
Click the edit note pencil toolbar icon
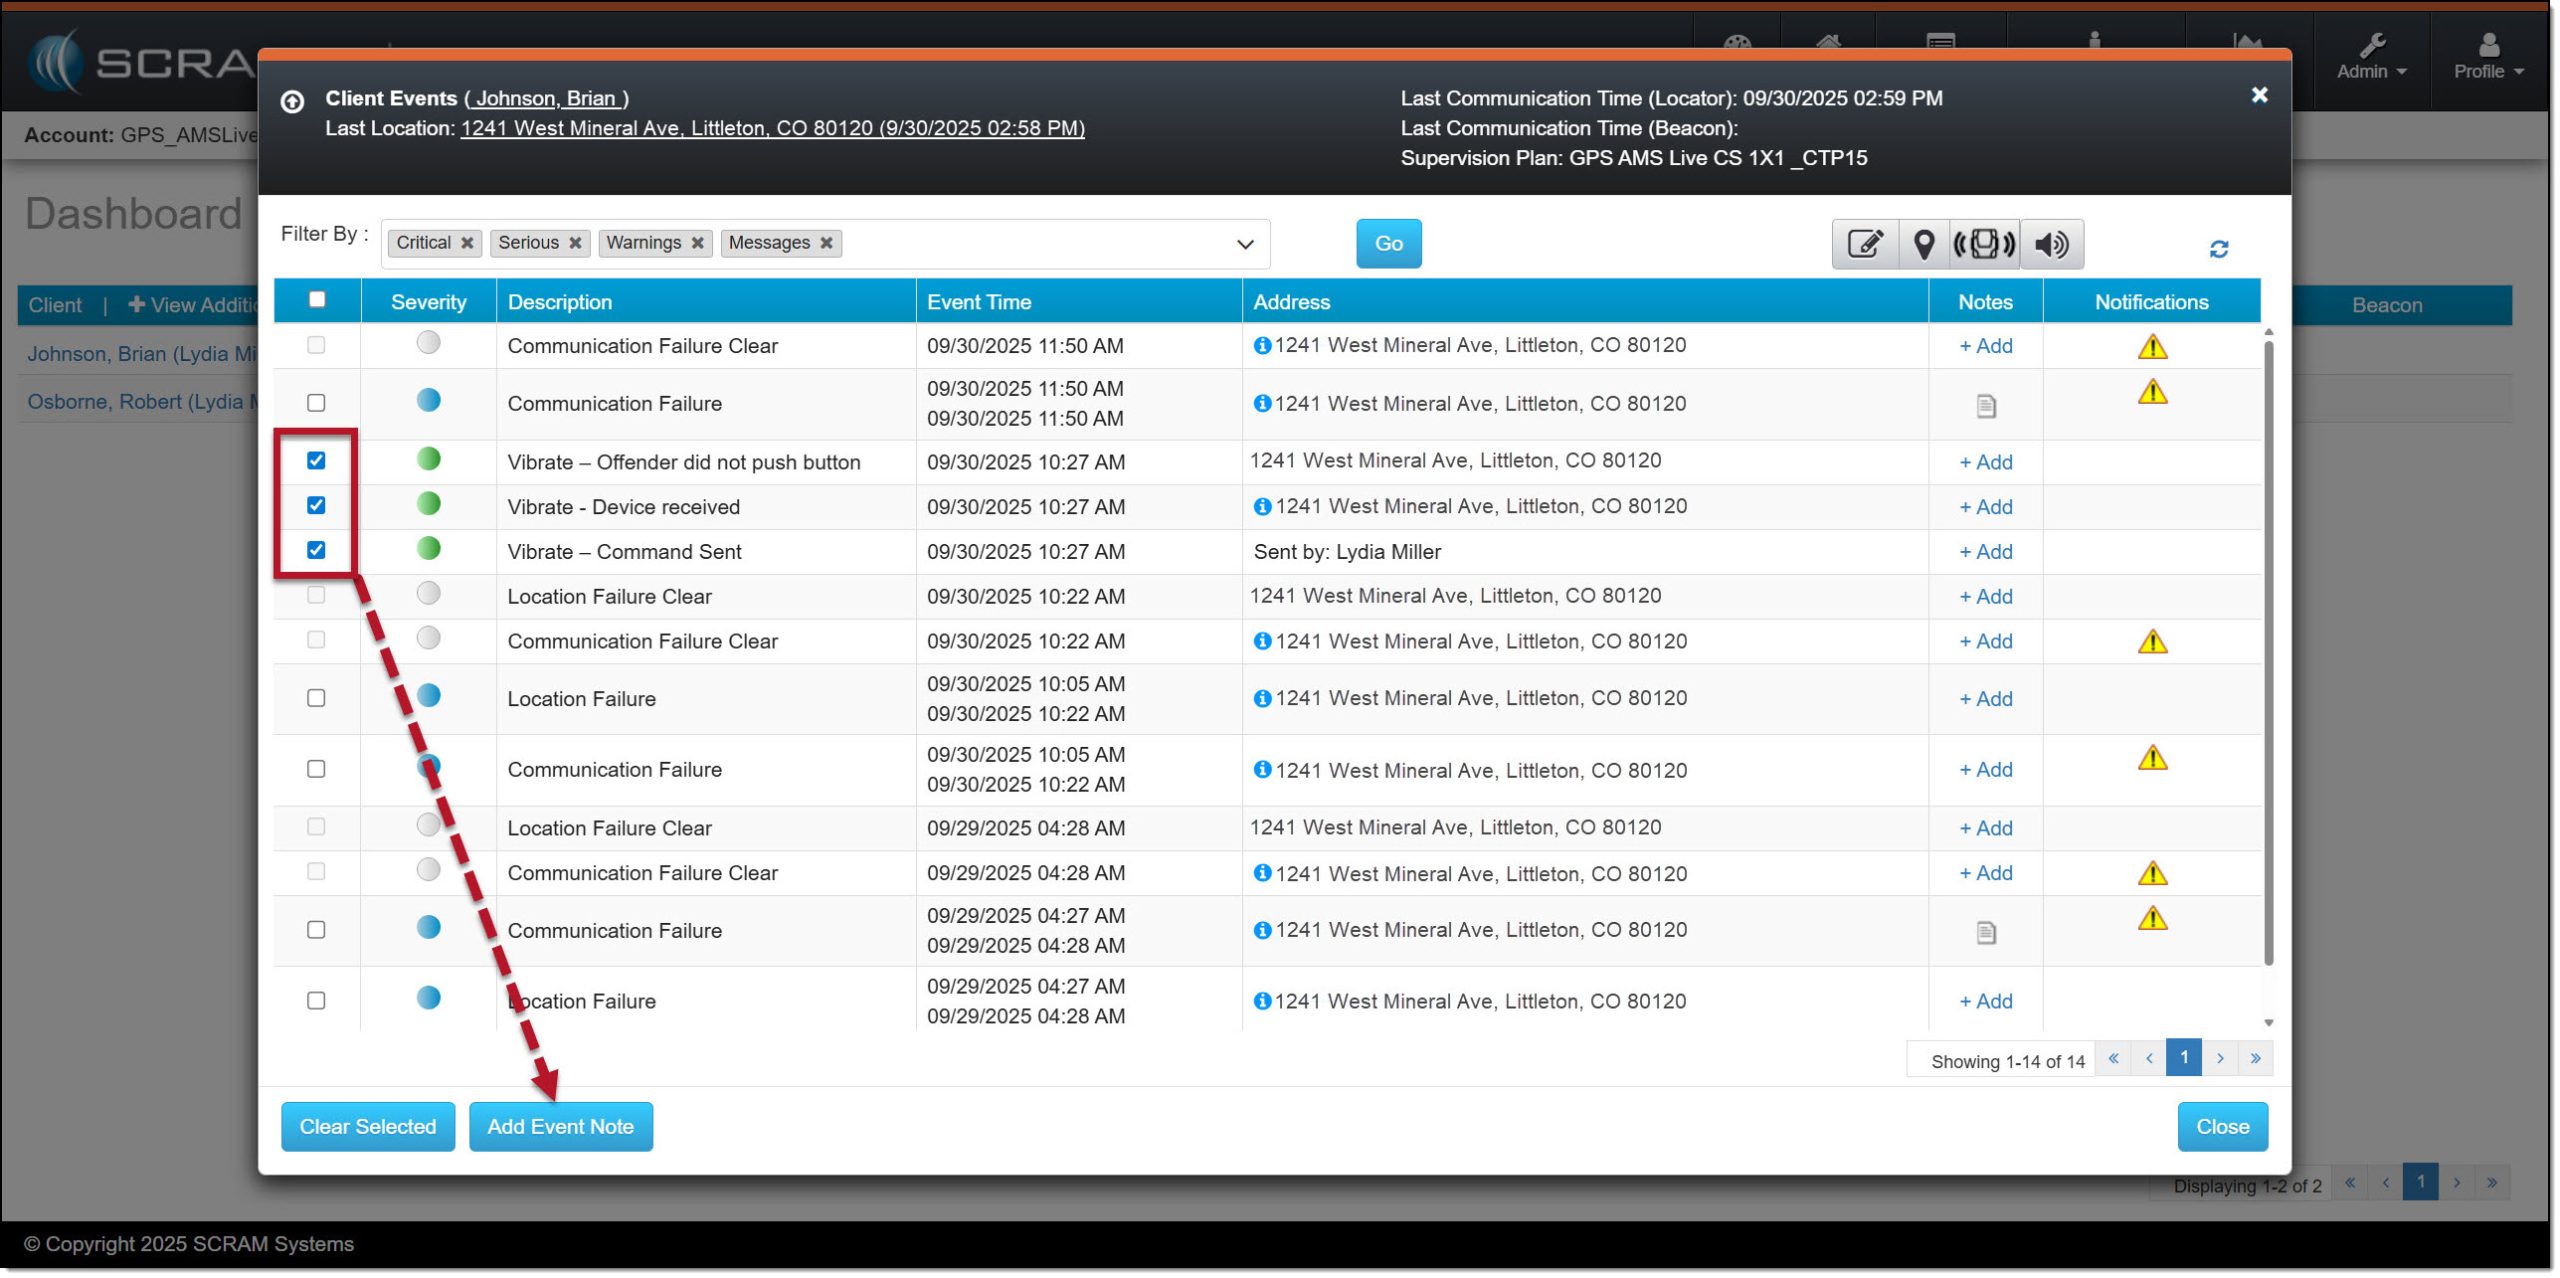1866,244
